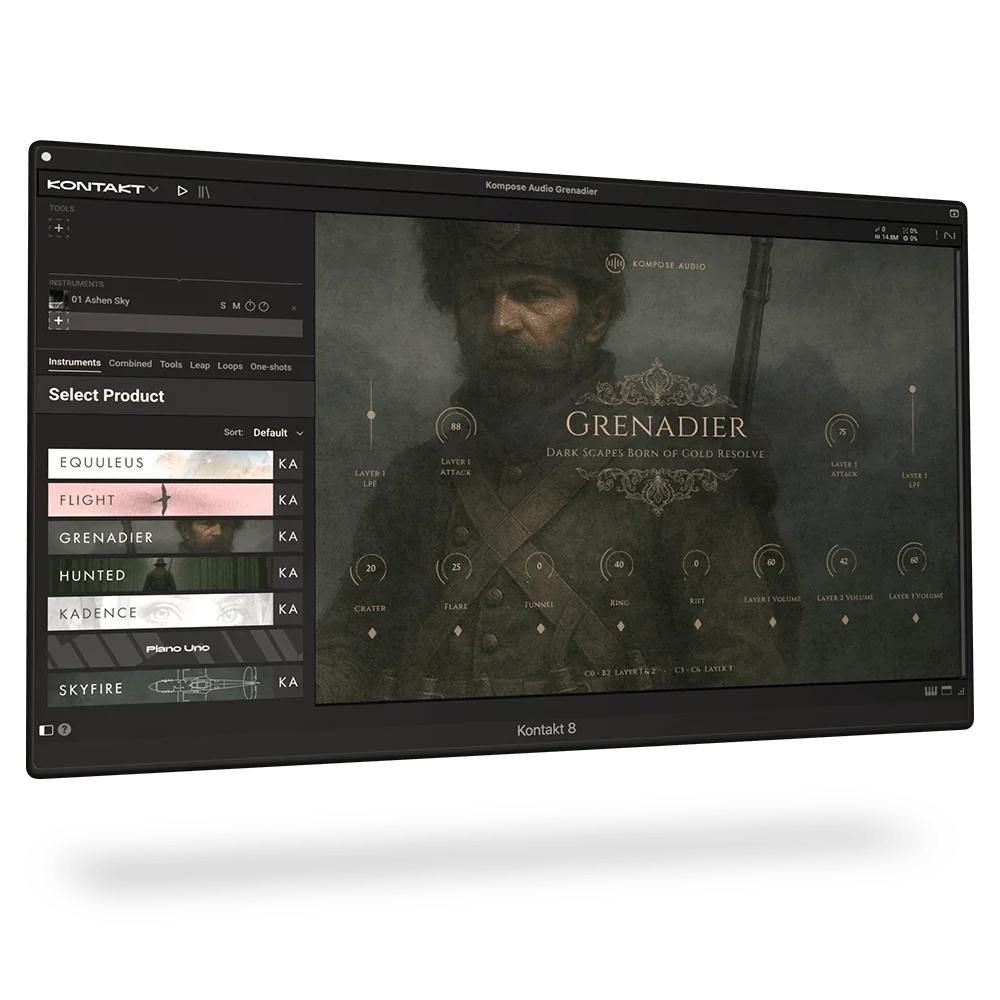This screenshot has width=1000, height=1000.
Task: Click the Tunnel knob showing 0
Action: click(539, 566)
